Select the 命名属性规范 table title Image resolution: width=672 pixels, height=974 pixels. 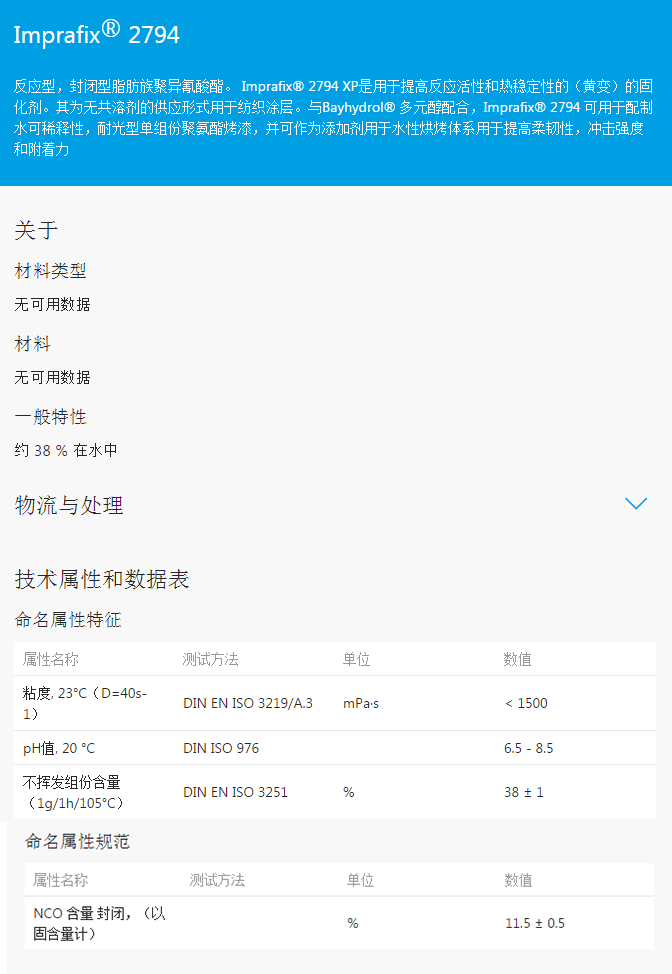[78, 842]
